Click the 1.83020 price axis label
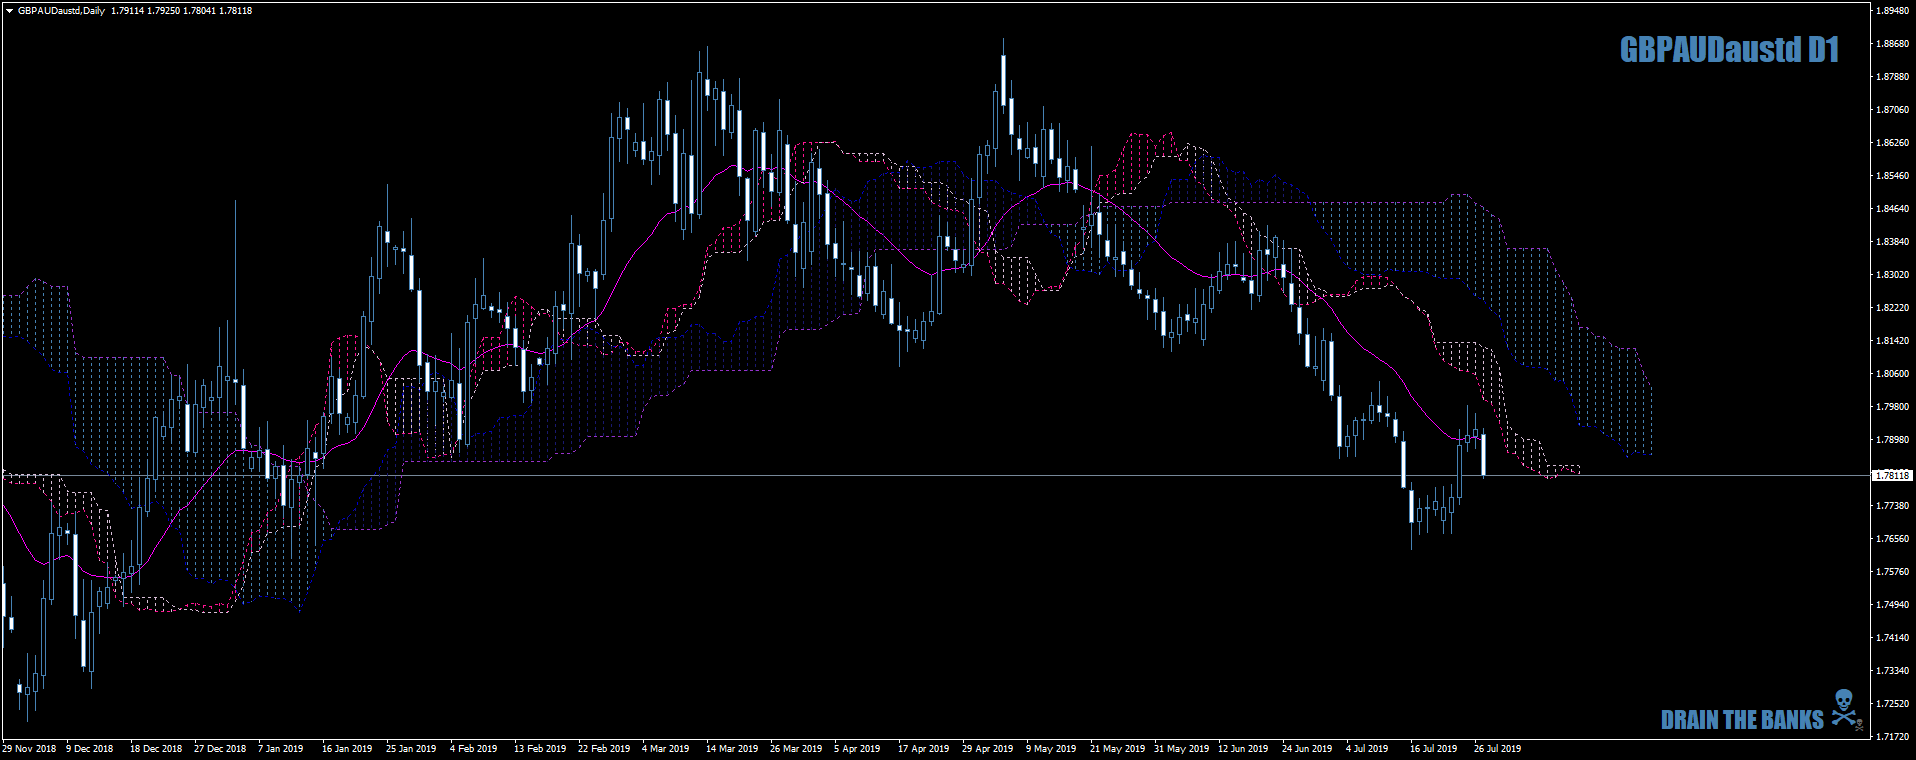The width and height of the screenshot is (1916, 760). tap(1892, 275)
